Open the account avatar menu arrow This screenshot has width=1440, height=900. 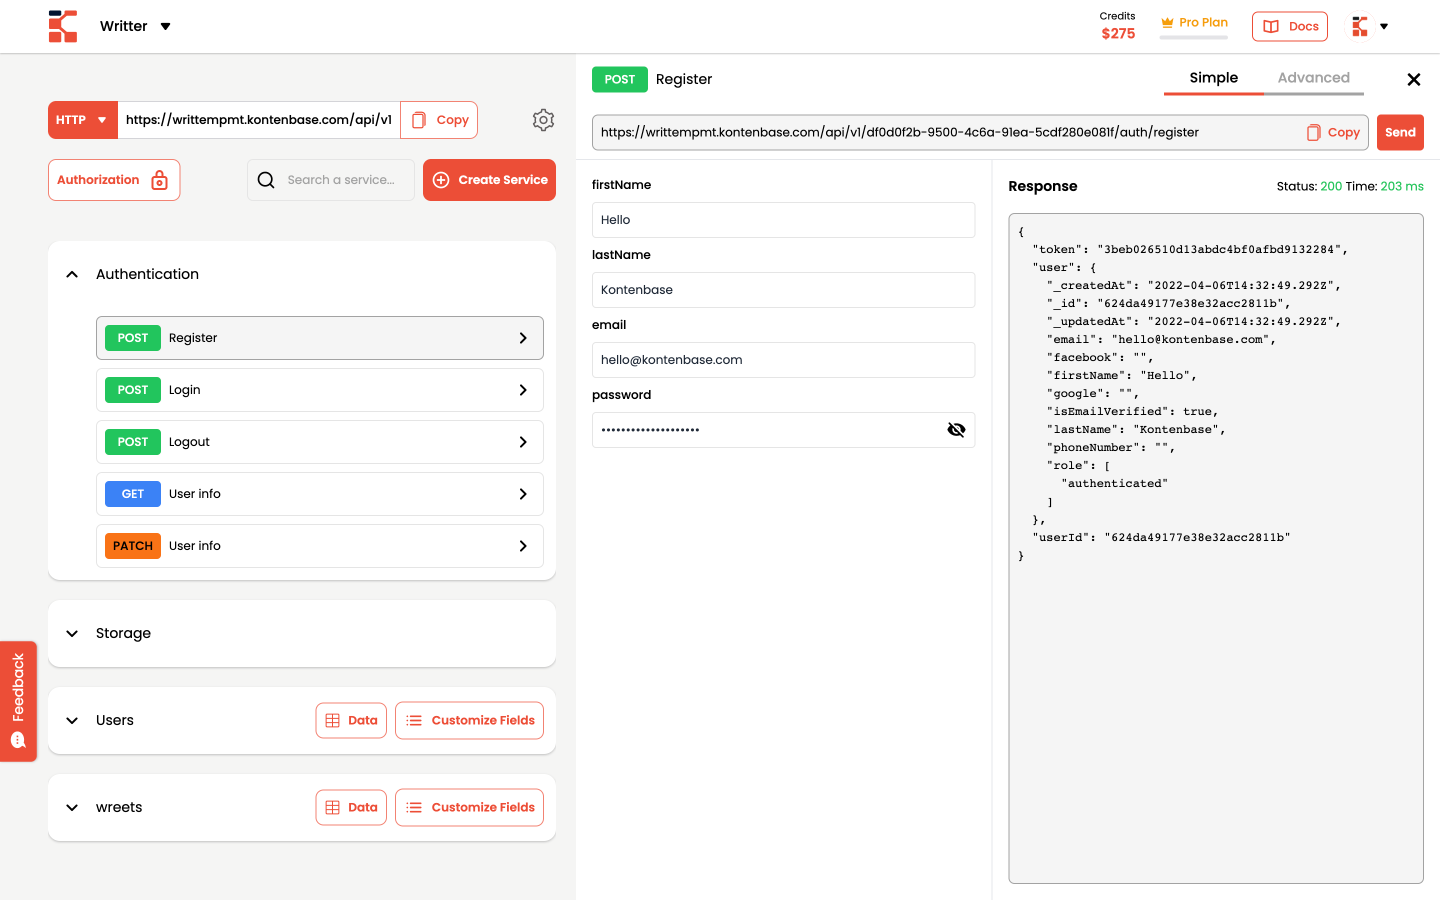tap(1384, 27)
